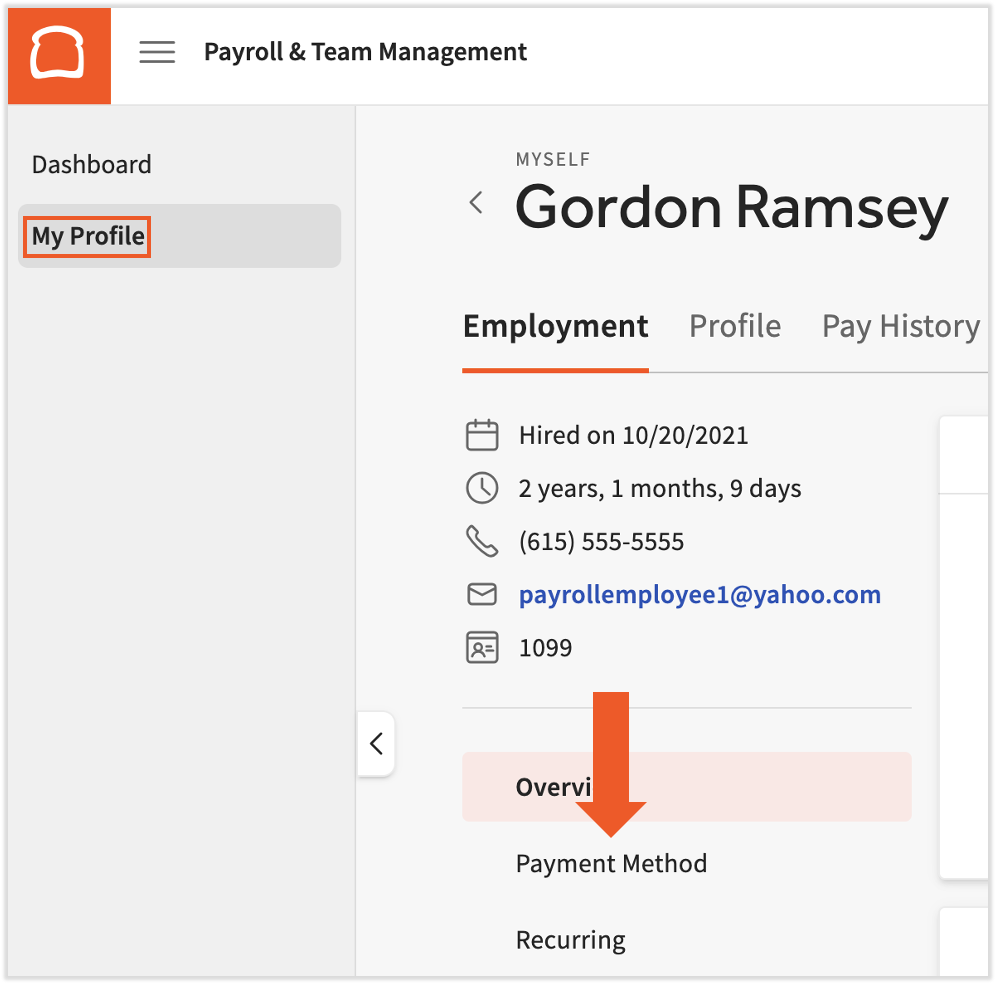Collapse the left panel using the chevron
This screenshot has height=984, width=1000.
376,744
